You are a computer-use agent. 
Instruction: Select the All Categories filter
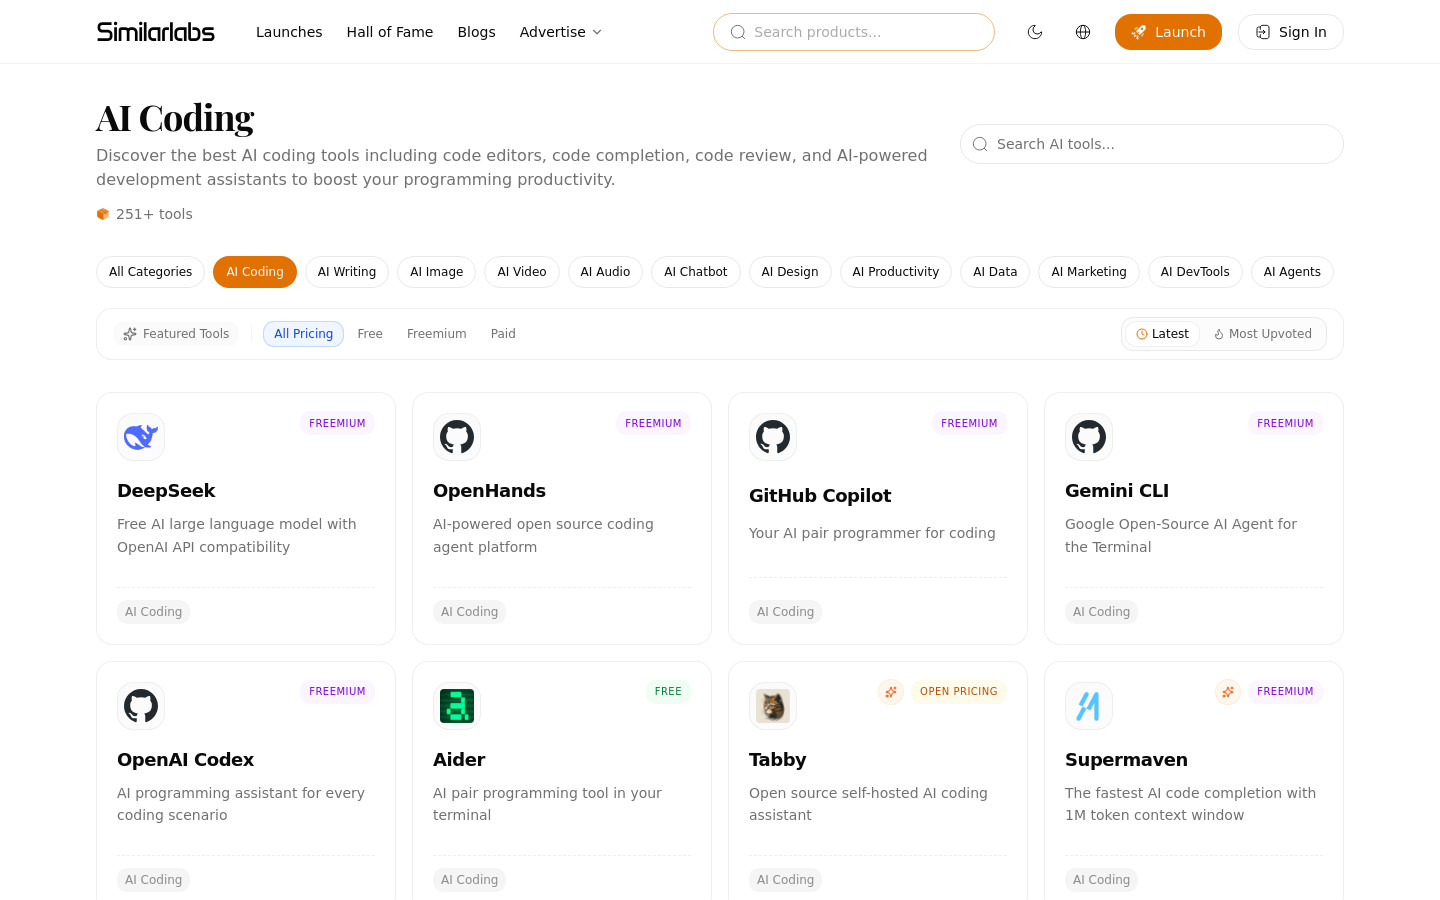[150, 272]
